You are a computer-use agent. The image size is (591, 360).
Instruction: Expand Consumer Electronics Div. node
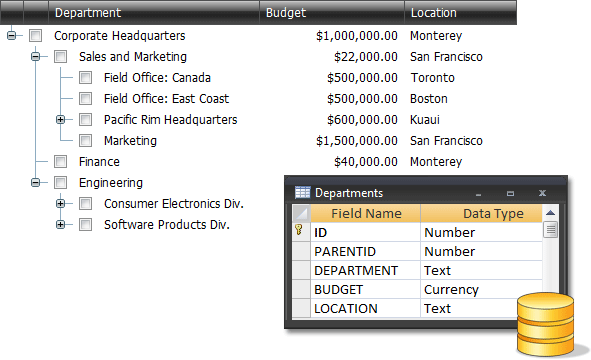point(60,204)
